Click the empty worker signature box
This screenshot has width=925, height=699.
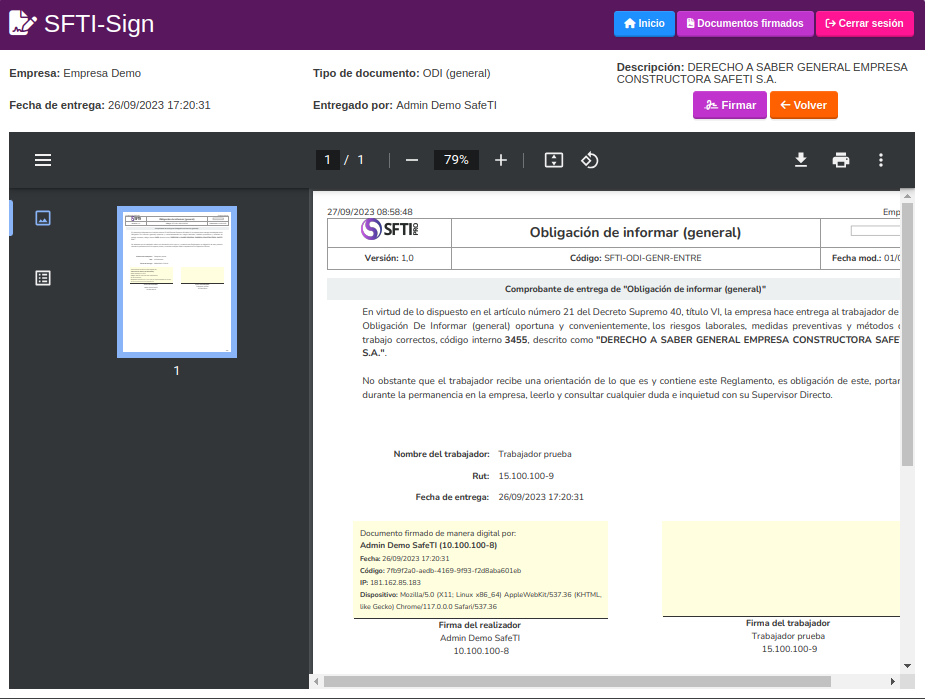click(x=781, y=568)
